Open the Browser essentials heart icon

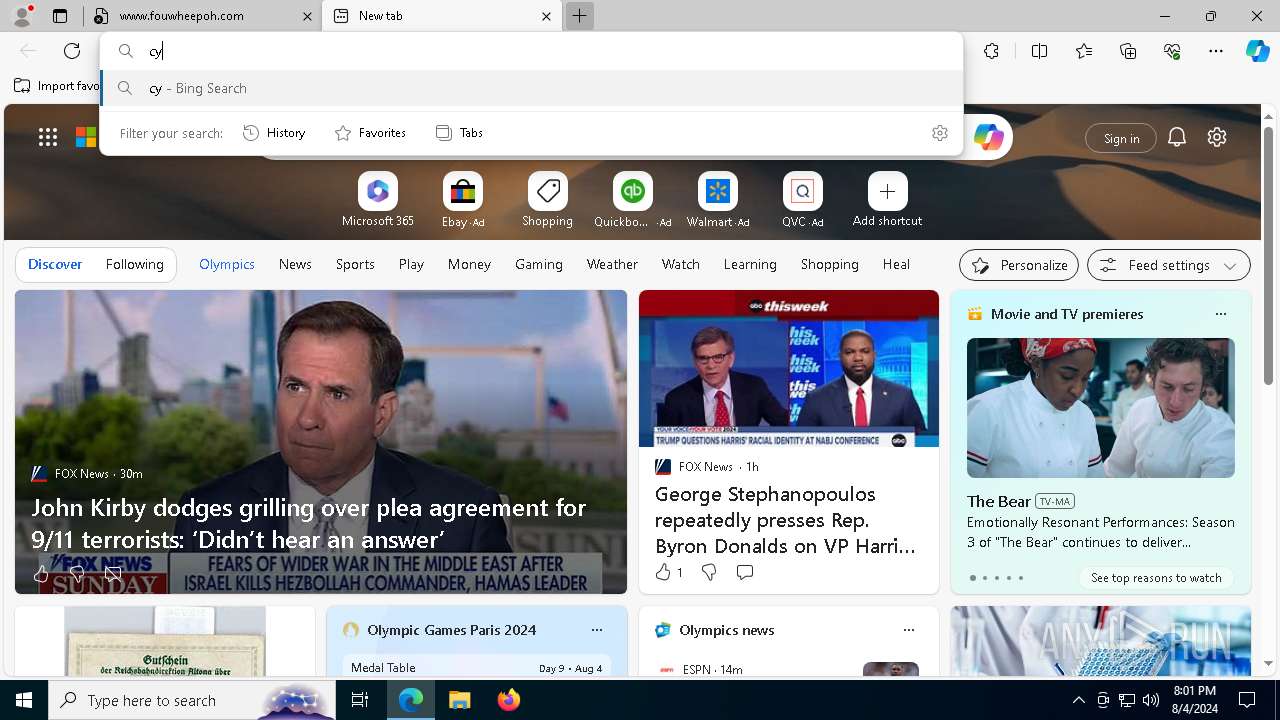click(x=1172, y=51)
